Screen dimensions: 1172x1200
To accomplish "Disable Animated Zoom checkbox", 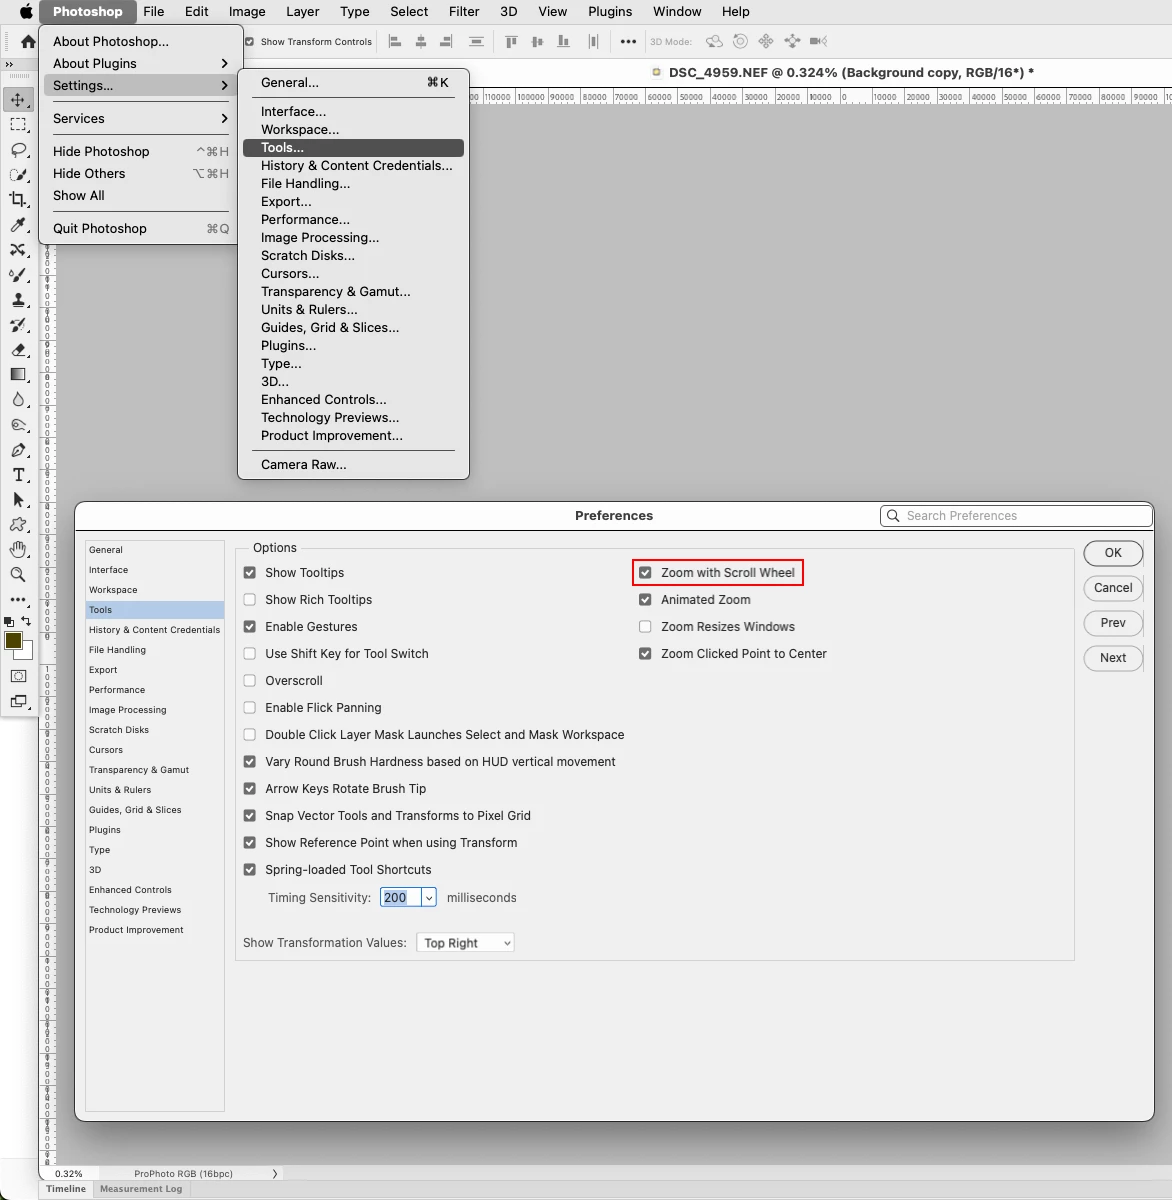I will [645, 600].
